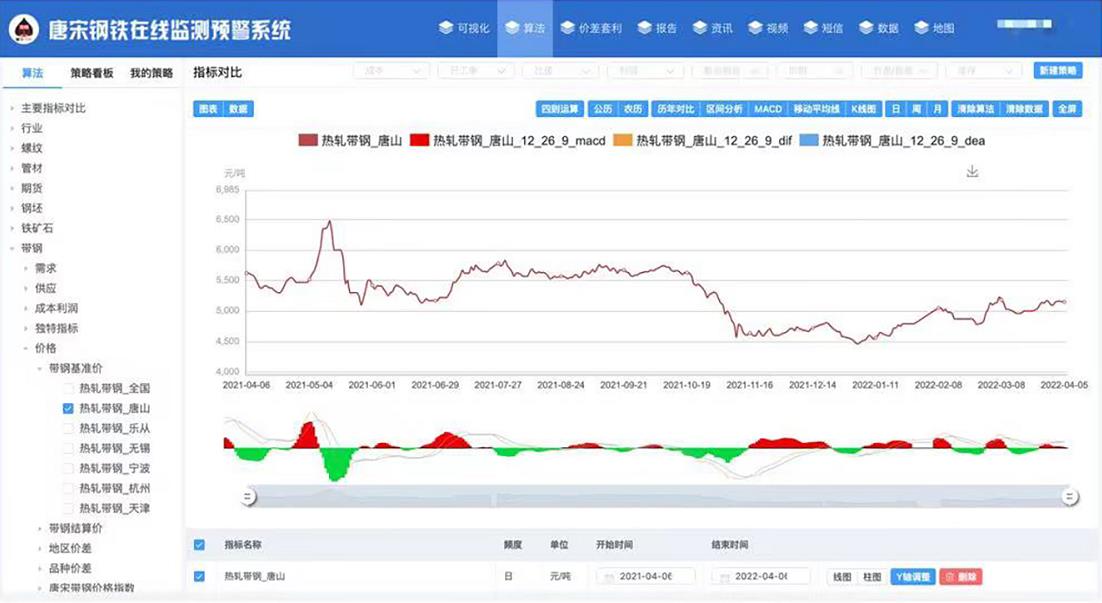This screenshot has height=603, width=1102.
Task: Toggle the select-all checkbox in table header
Action: coord(199,545)
